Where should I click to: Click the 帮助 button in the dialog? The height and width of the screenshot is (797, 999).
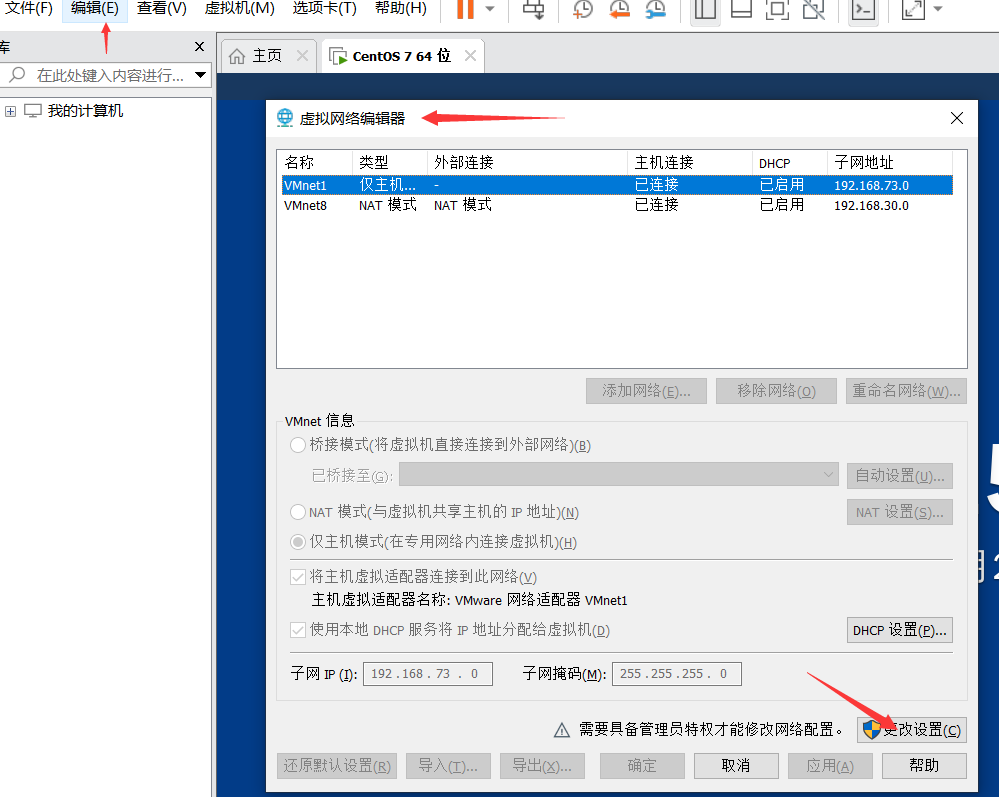(924, 766)
